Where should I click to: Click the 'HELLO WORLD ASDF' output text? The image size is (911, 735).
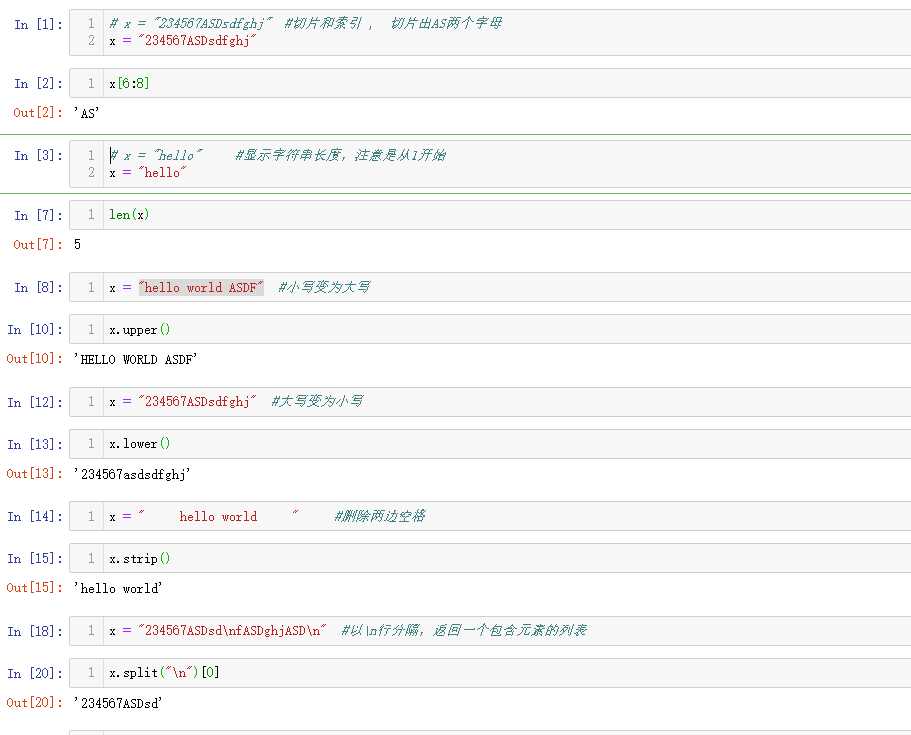pos(136,359)
